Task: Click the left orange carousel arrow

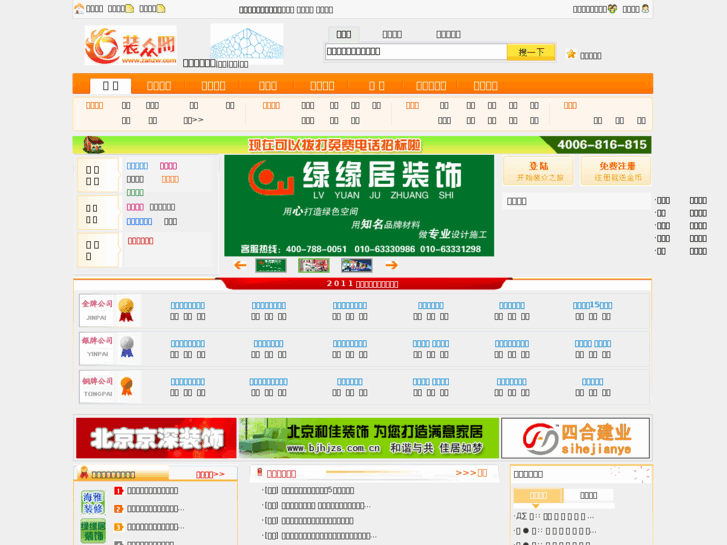Action: tap(240, 265)
